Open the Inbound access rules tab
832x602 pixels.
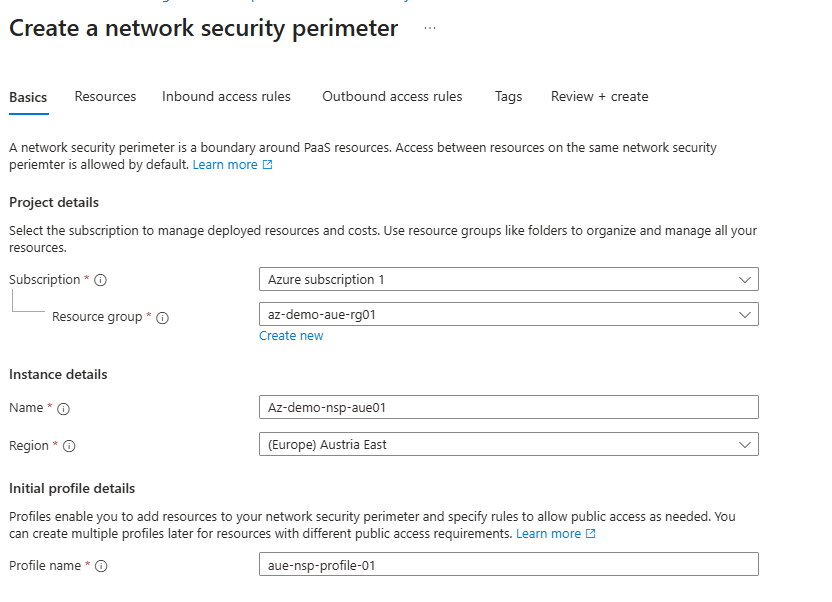pos(226,97)
